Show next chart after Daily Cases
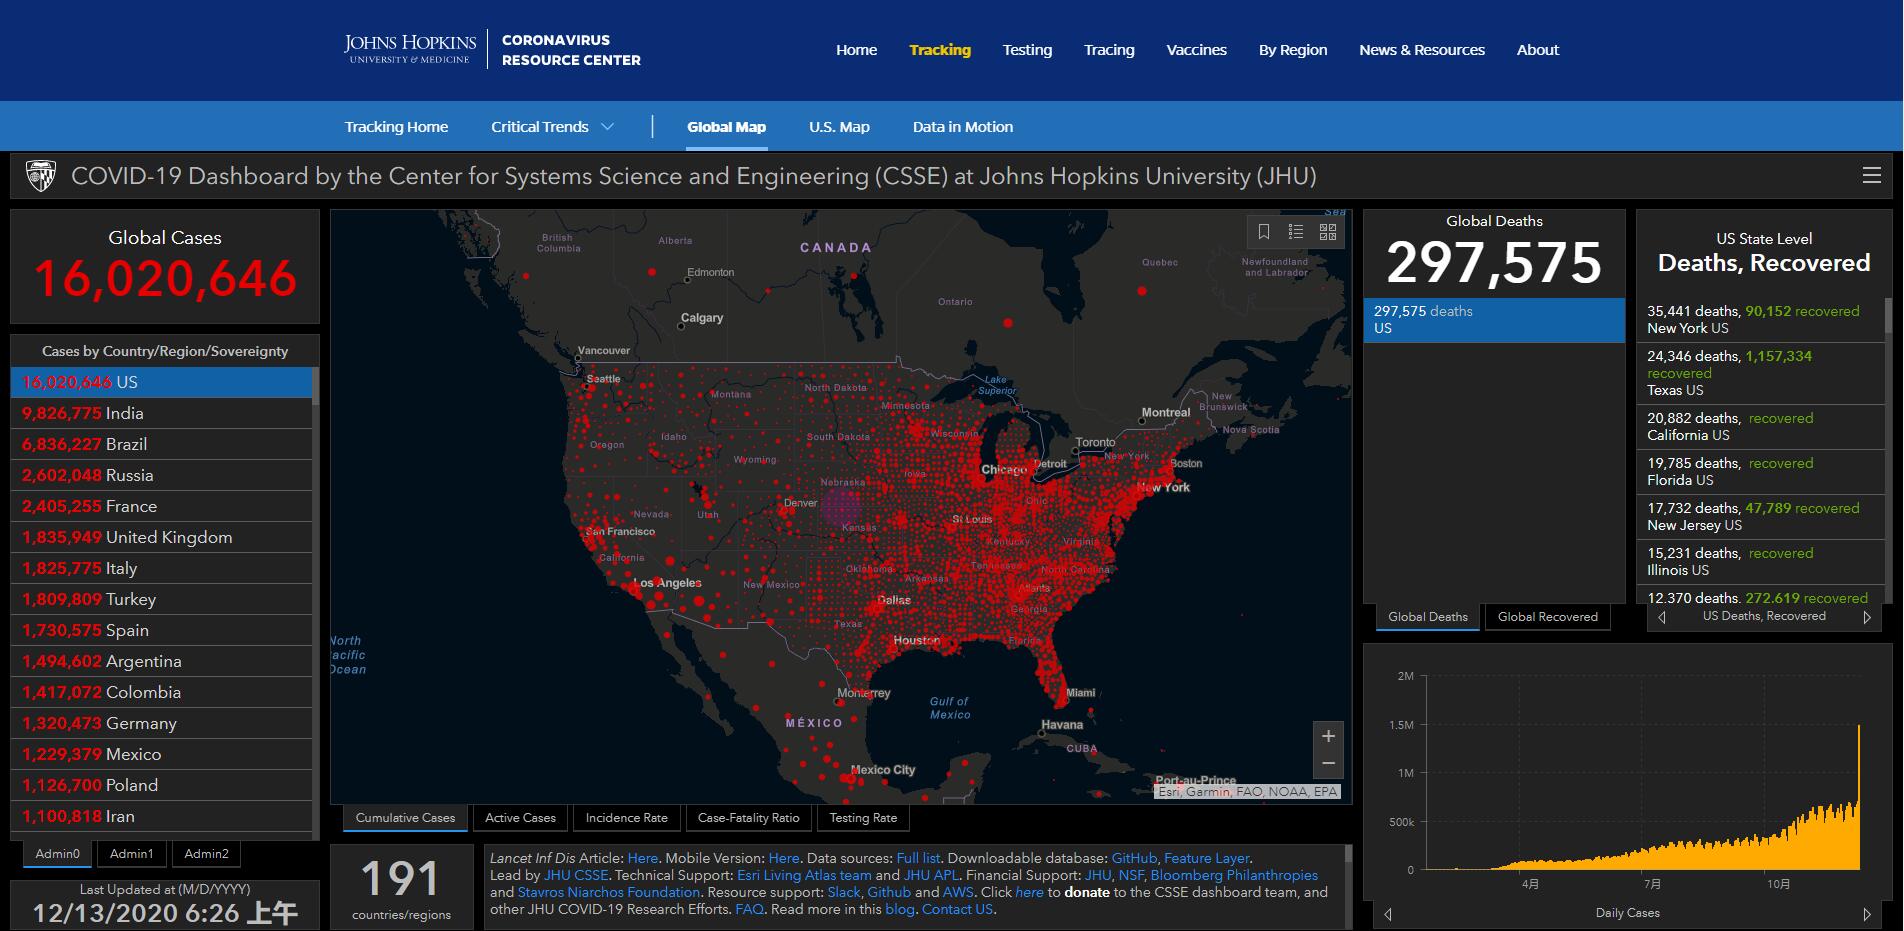Screen dimensions: 1904x931 pos(1866,914)
